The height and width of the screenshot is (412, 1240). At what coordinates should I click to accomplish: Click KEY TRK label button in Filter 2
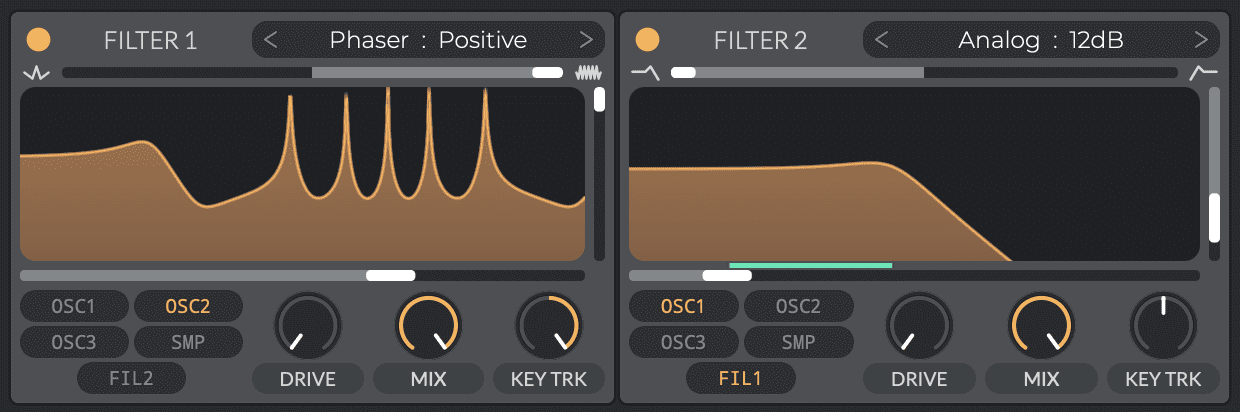coord(1163,379)
